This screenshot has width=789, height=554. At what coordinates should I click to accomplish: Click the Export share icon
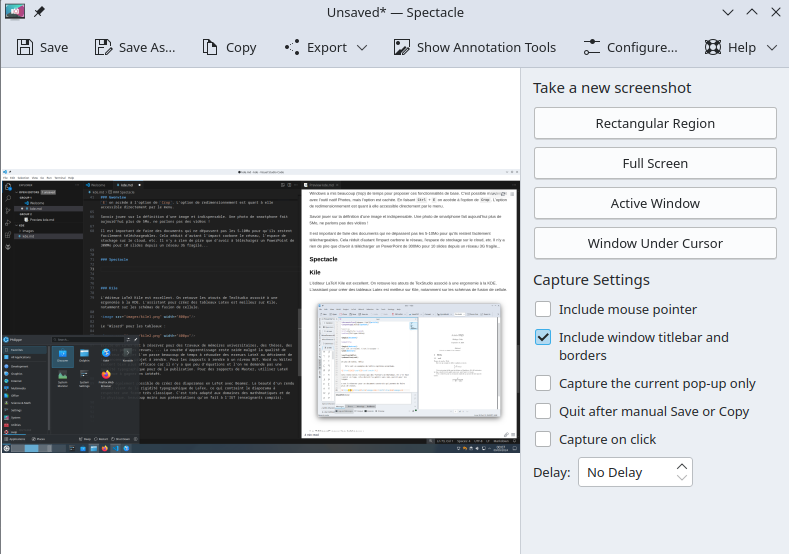click(291, 47)
